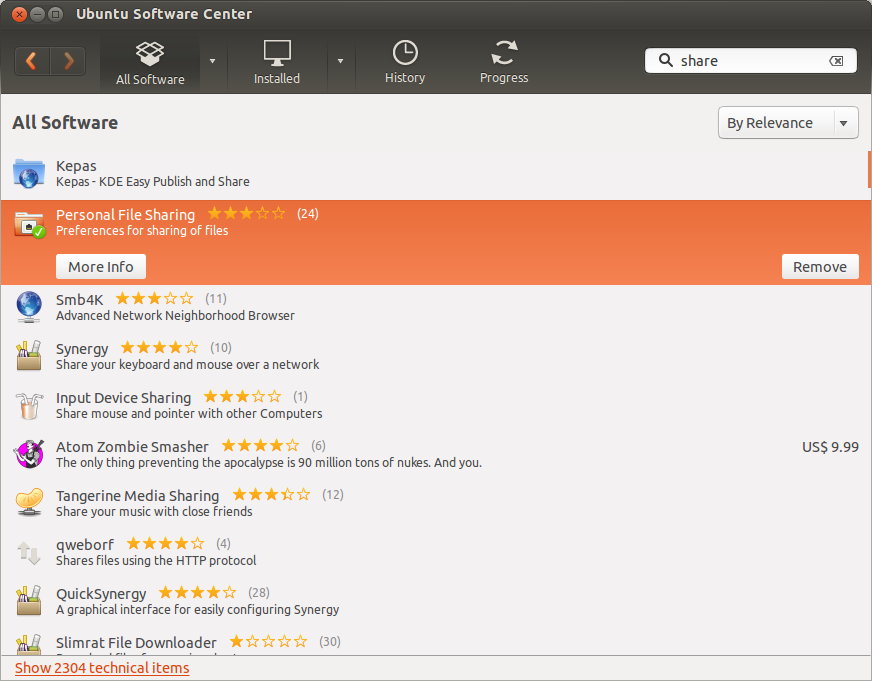This screenshot has width=872, height=681.
Task: Click the Tangerine Media Sharing review count (12)
Action: pyautogui.click(x=333, y=495)
